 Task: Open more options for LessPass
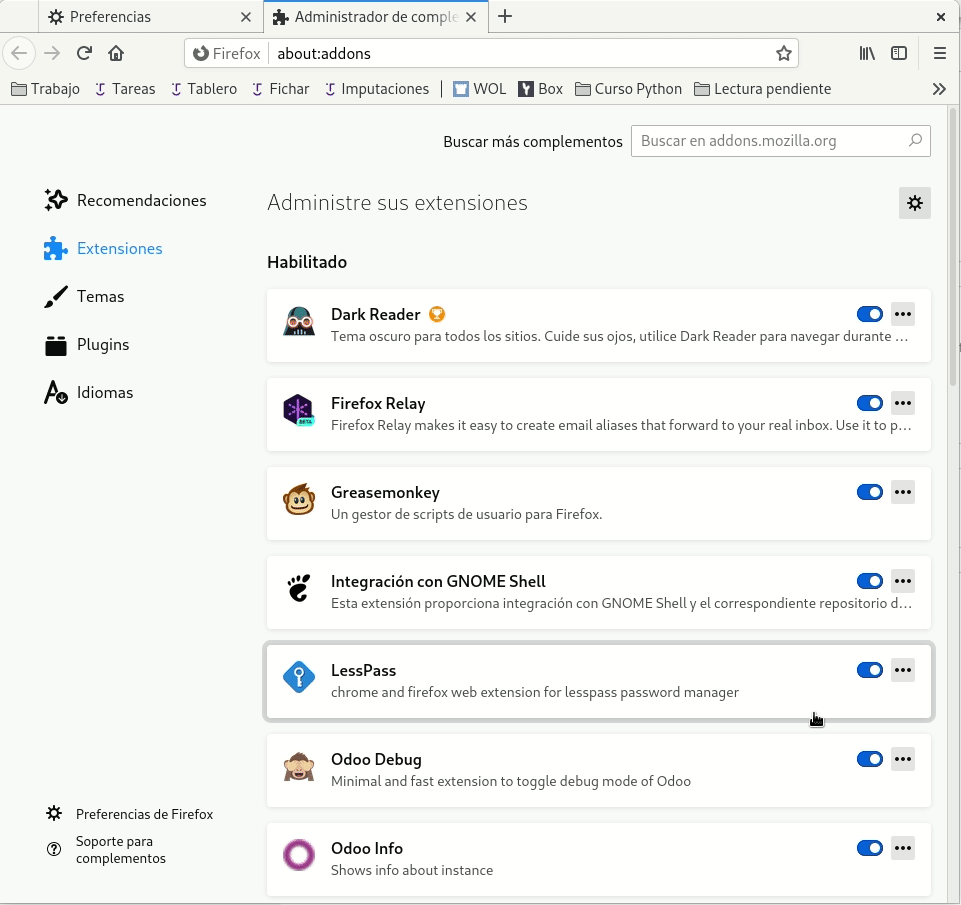click(902, 670)
